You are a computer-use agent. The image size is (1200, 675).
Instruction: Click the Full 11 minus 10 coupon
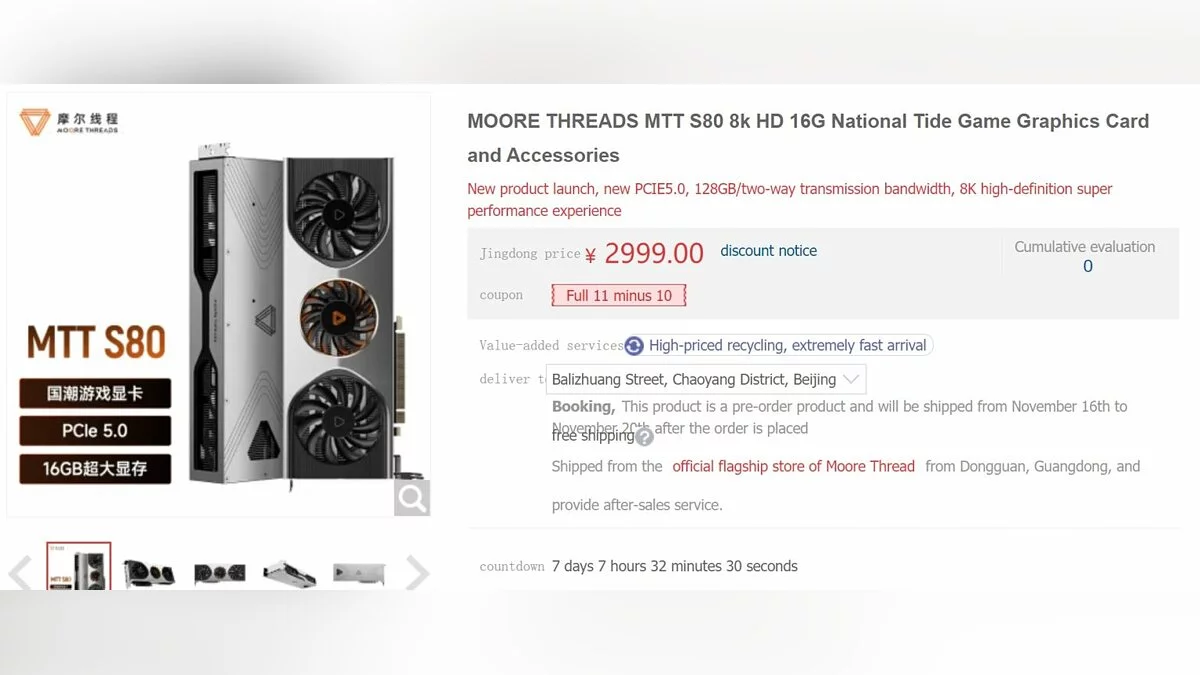(x=619, y=295)
